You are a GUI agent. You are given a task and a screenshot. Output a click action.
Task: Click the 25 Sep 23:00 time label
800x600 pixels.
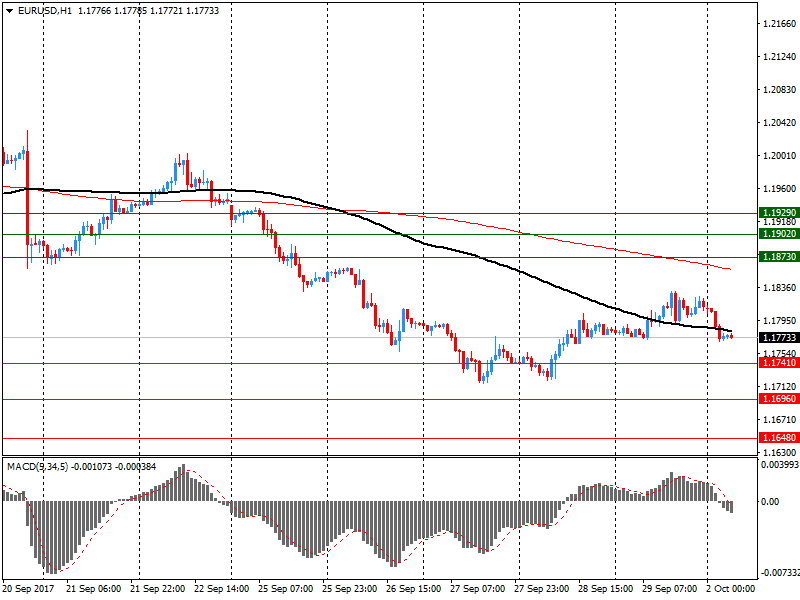point(350,589)
